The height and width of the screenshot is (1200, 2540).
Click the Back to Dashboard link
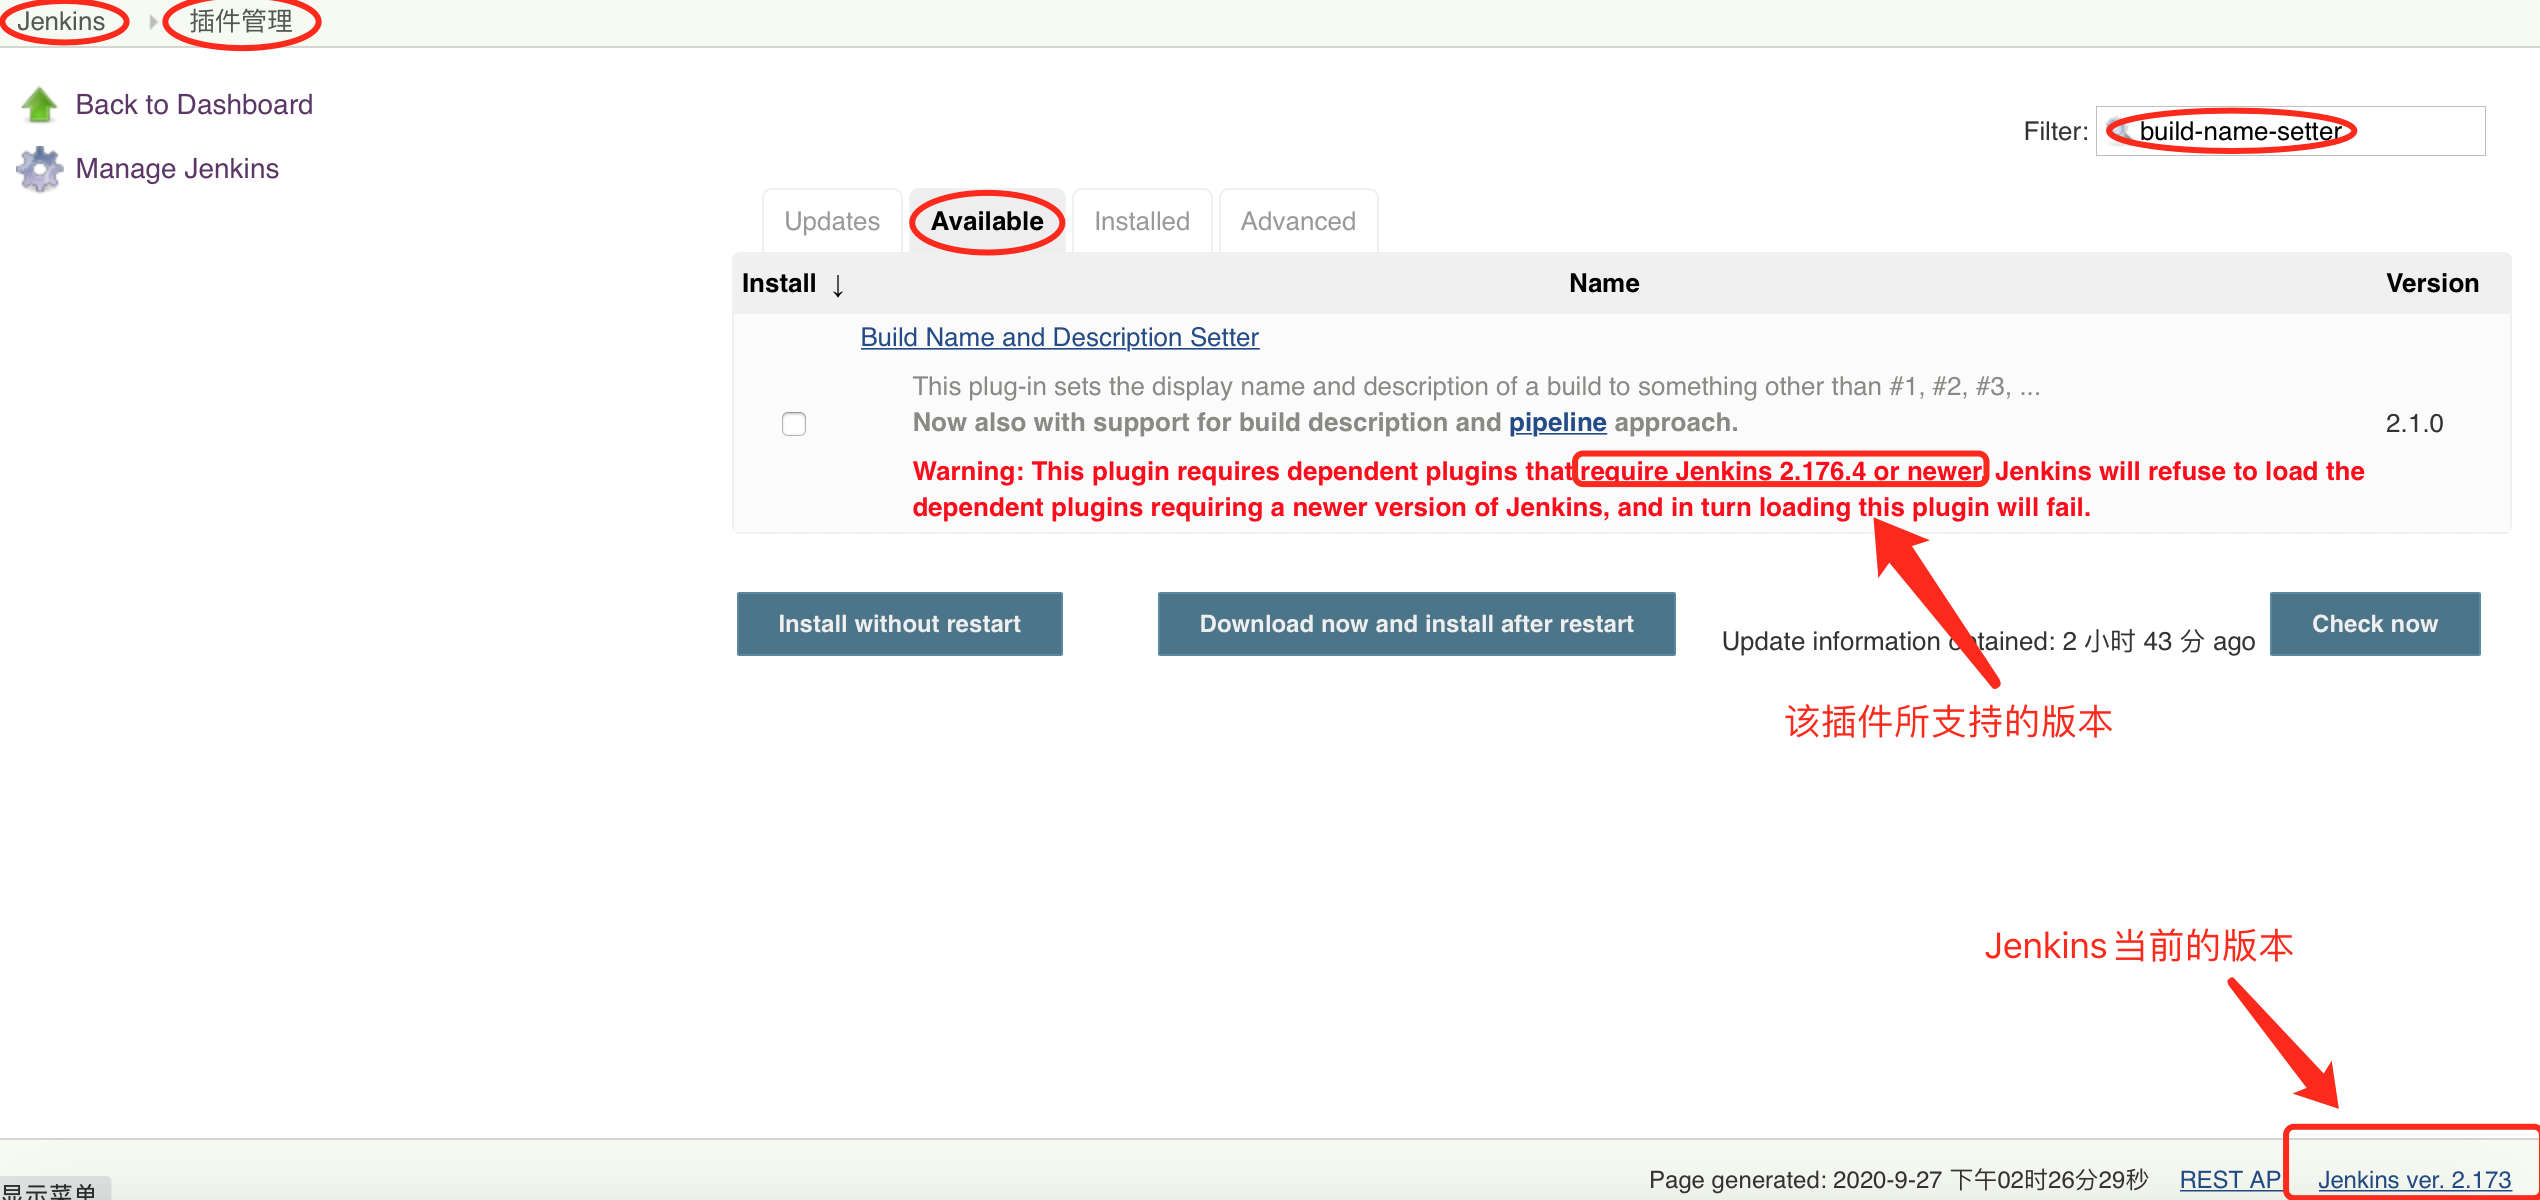click(194, 105)
